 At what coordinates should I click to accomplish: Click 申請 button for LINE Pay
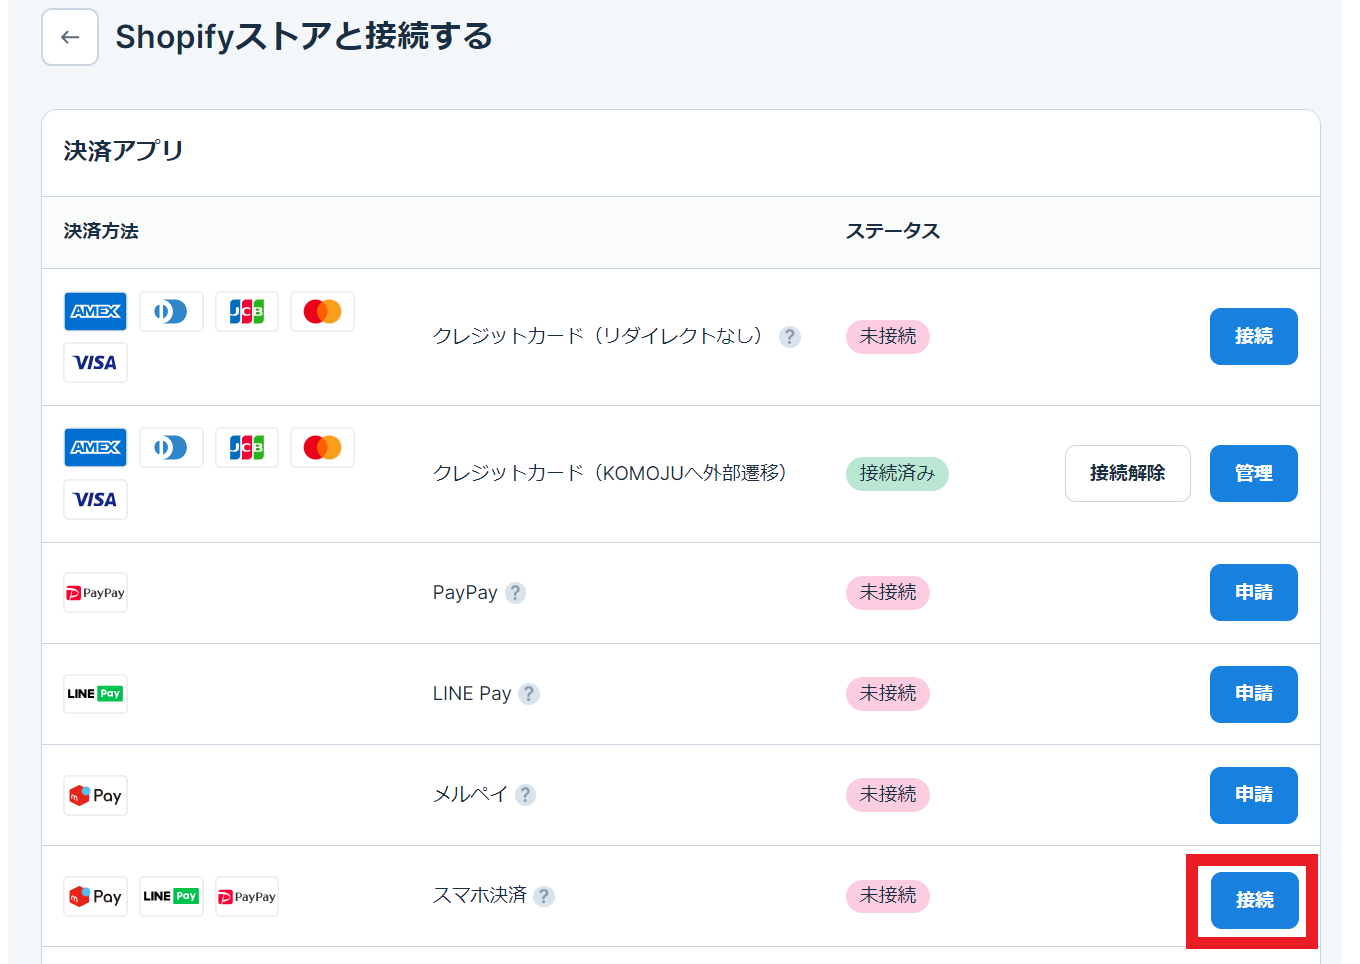1253,694
